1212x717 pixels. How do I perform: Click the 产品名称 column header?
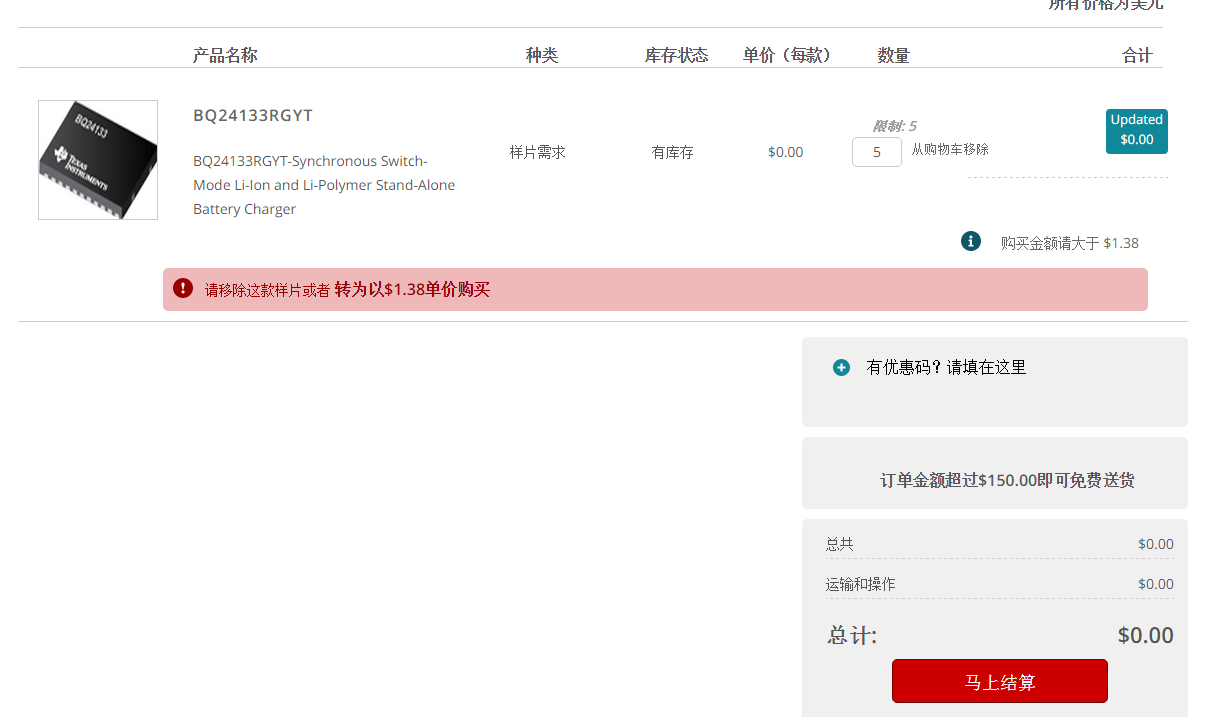(225, 55)
